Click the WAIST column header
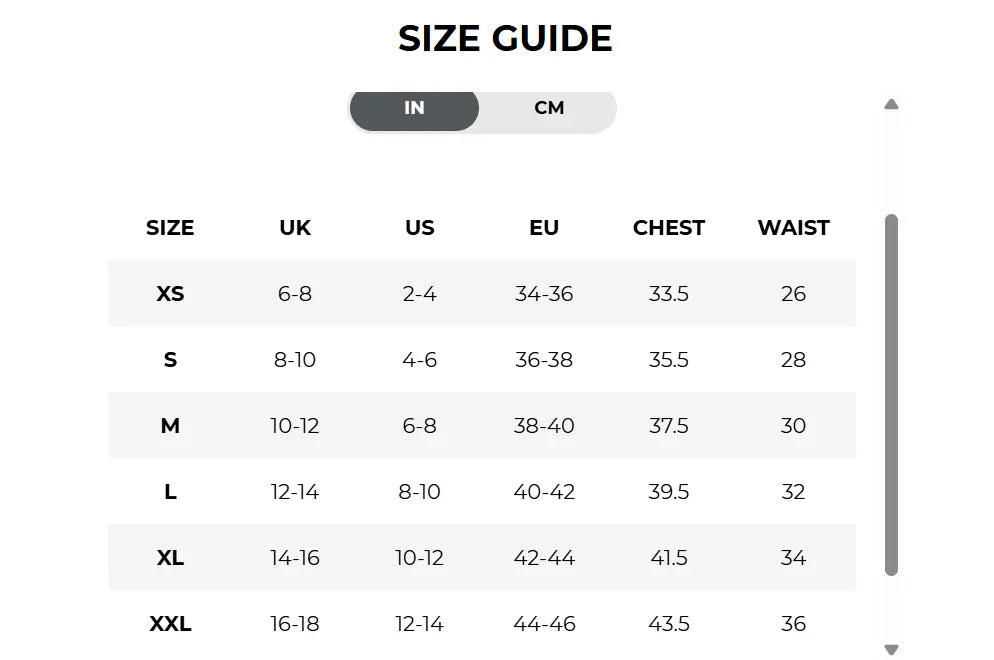Viewport: 994px width, 660px height. (x=793, y=228)
